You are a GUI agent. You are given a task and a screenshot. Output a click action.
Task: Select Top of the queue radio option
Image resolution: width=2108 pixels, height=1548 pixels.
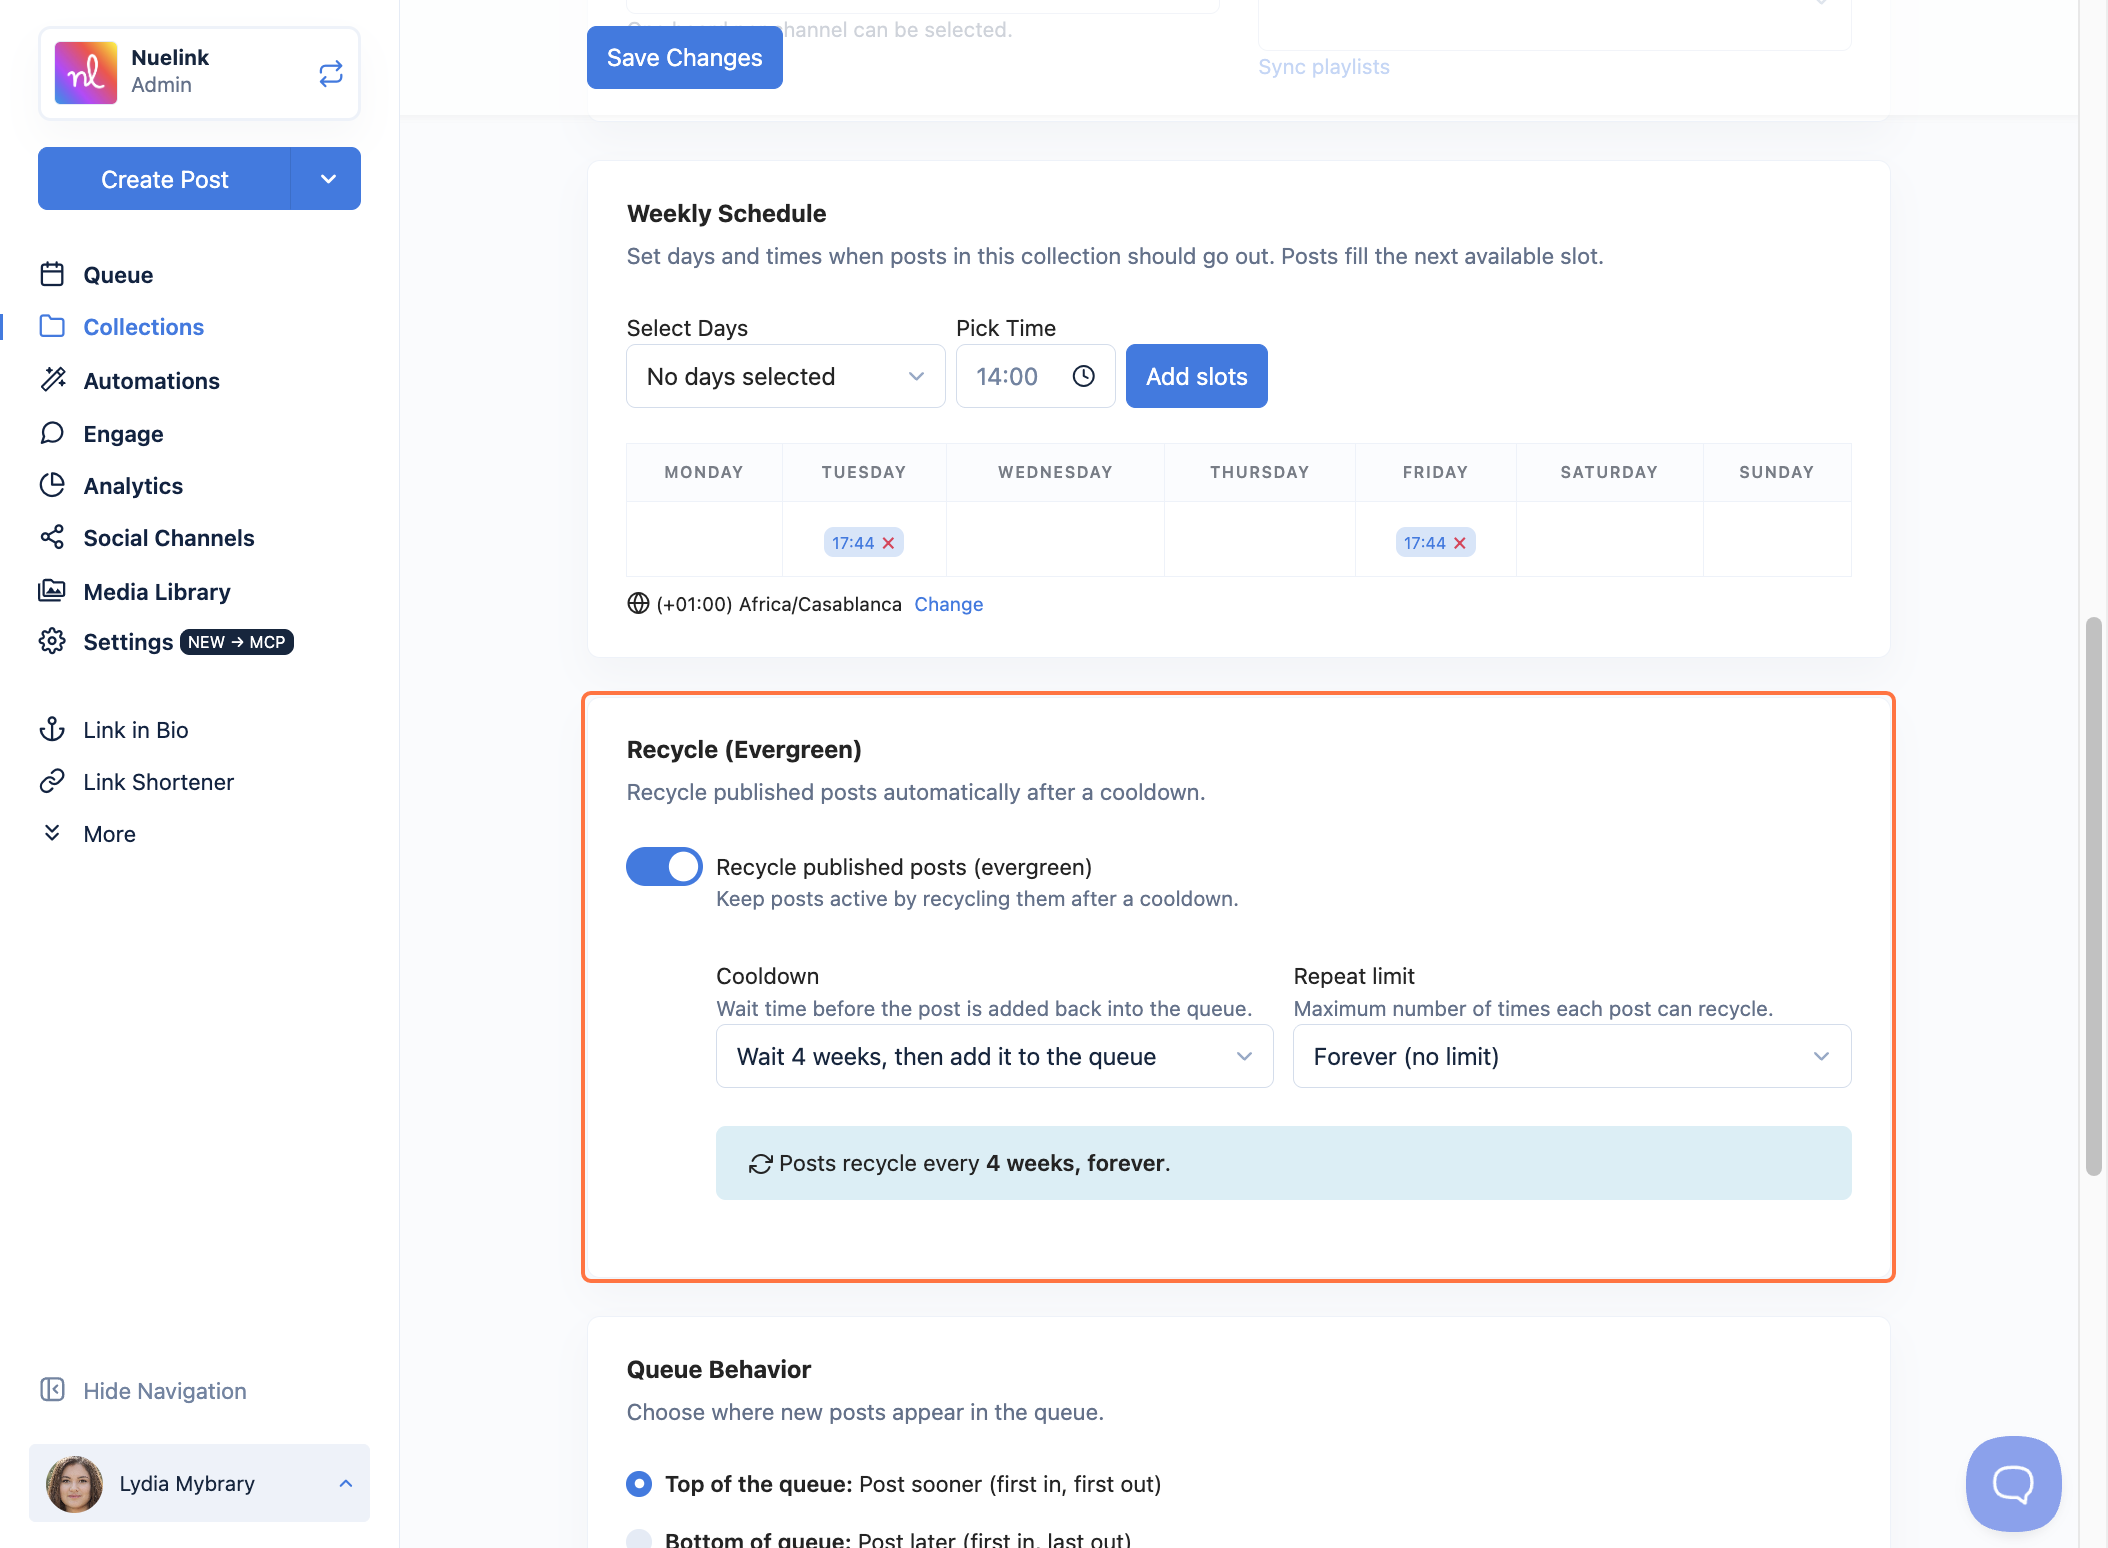(639, 1483)
